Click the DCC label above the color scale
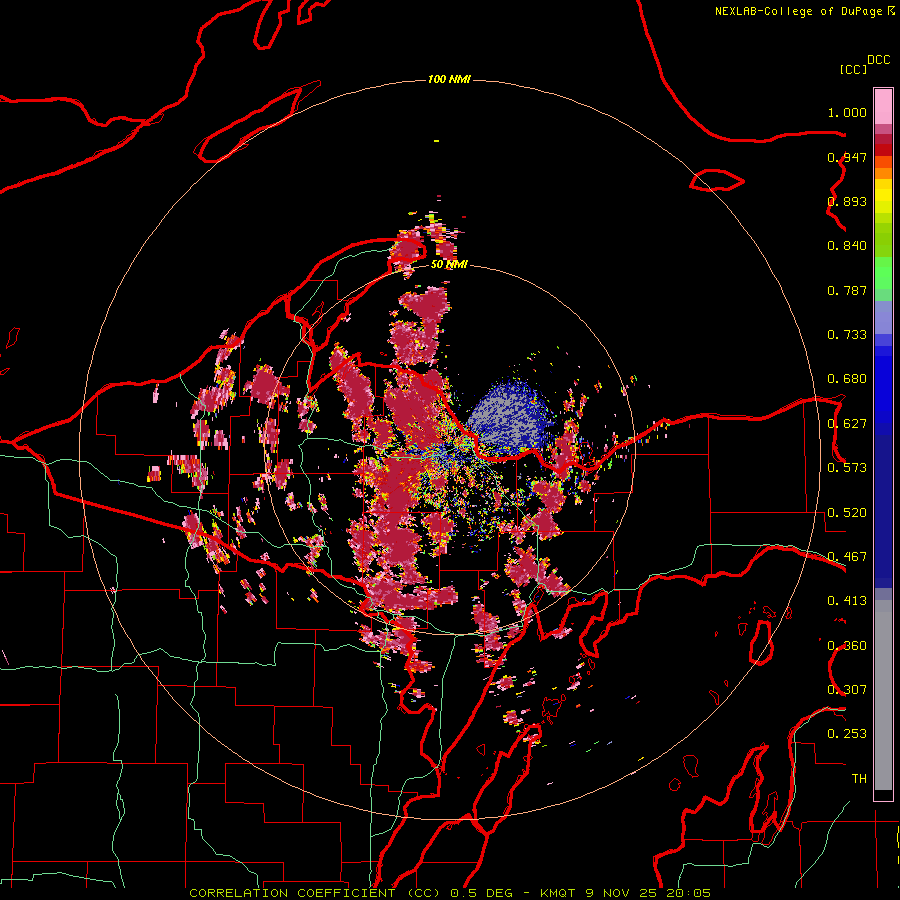900x900 pixels. click(878, 60)
